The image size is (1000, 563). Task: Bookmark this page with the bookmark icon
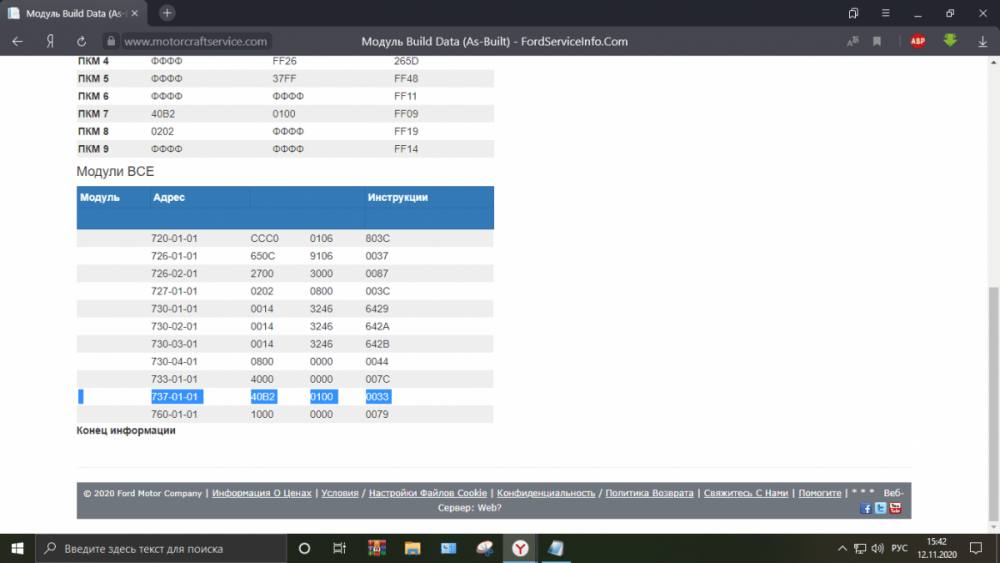877,41
